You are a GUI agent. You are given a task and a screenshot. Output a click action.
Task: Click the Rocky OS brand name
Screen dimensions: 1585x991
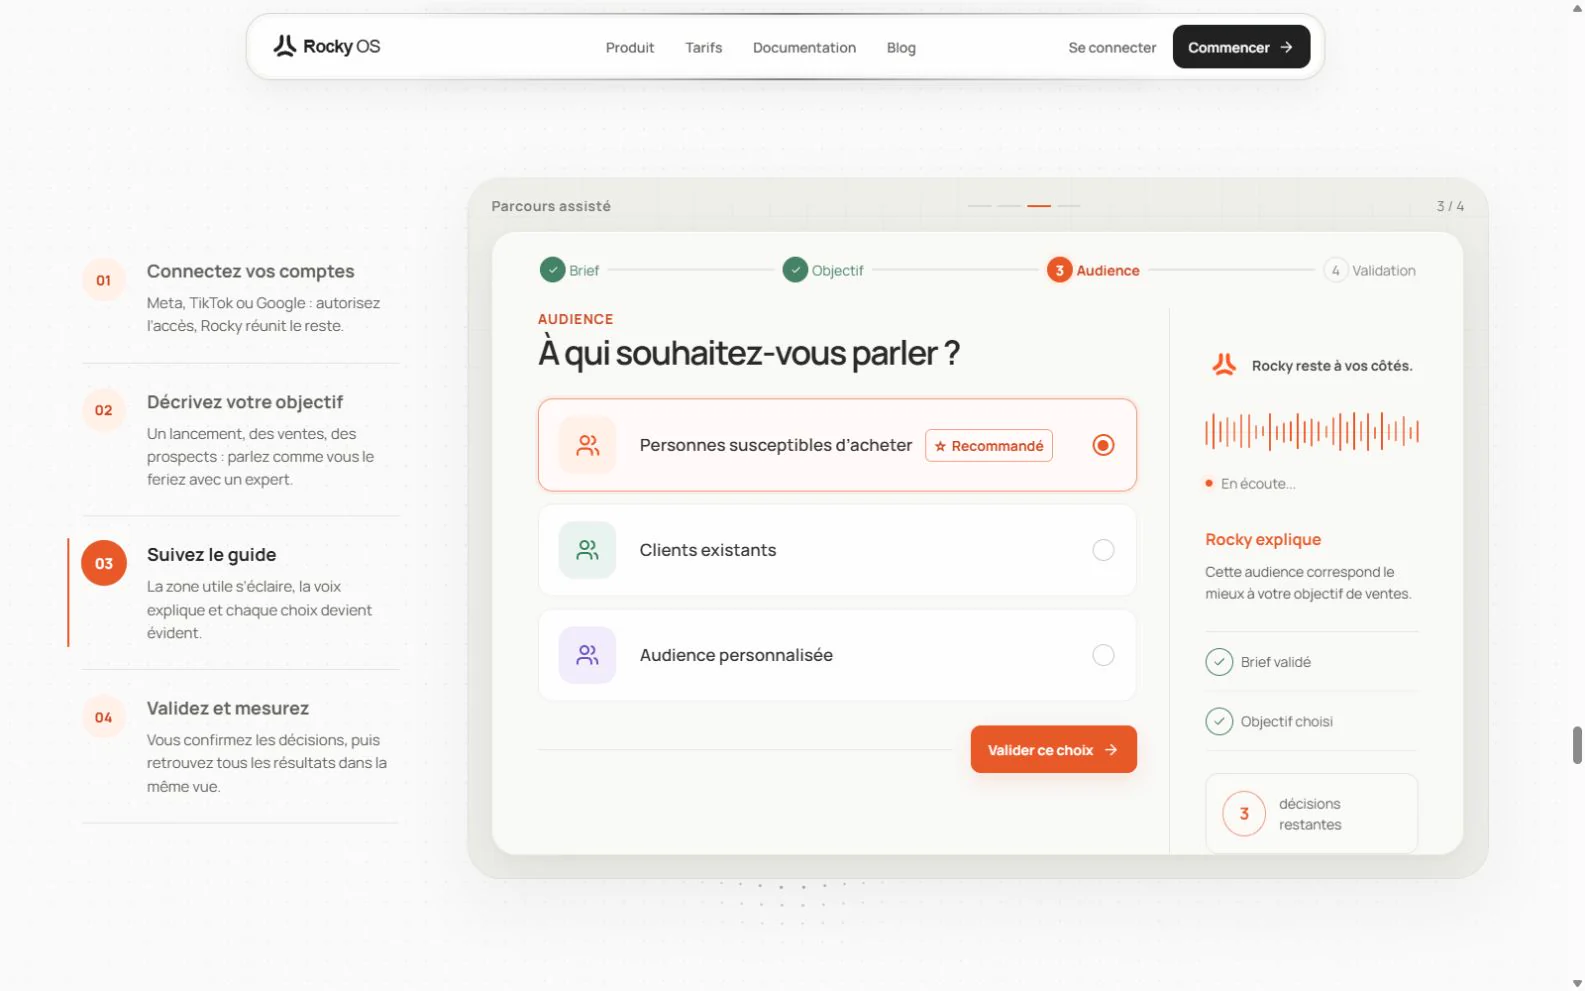tap(342, 47)
